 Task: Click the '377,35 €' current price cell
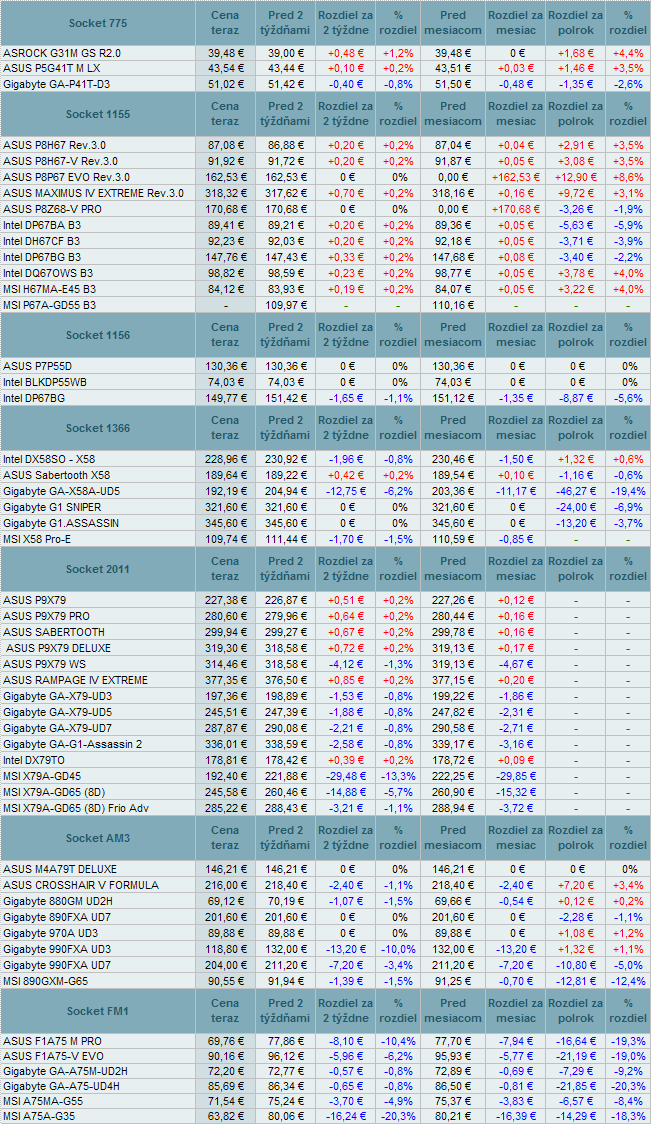(225, 680)
